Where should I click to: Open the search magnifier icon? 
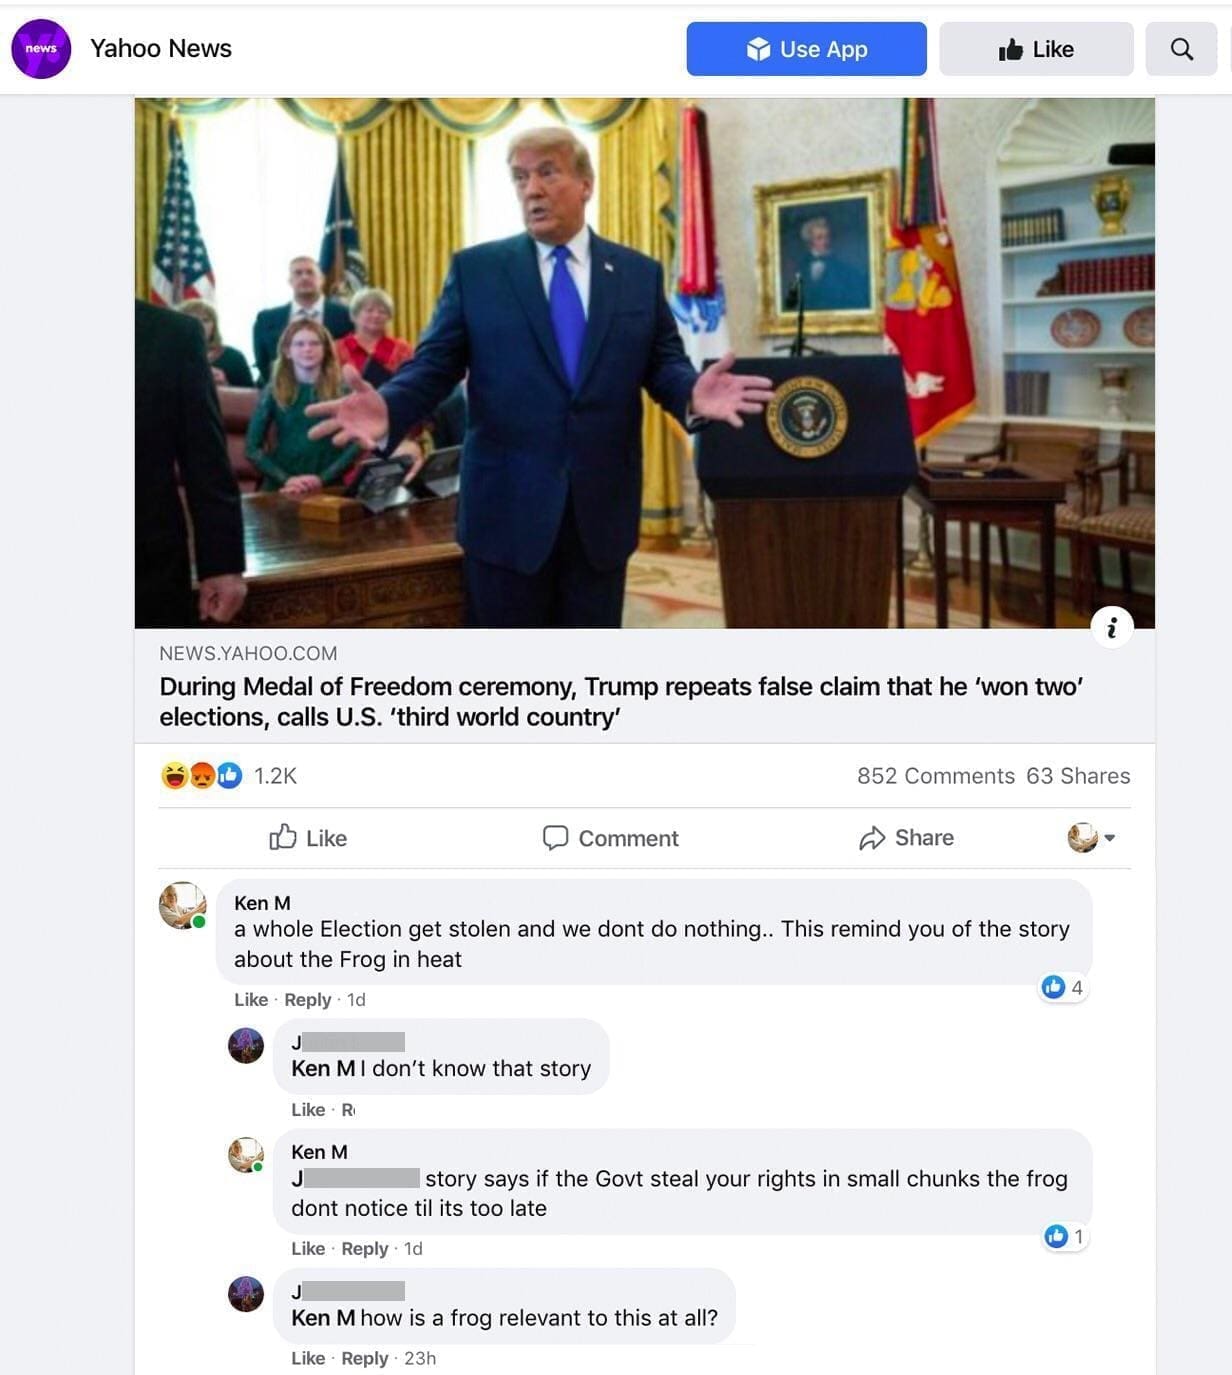pyautogui.click(x=1181, y=49)
